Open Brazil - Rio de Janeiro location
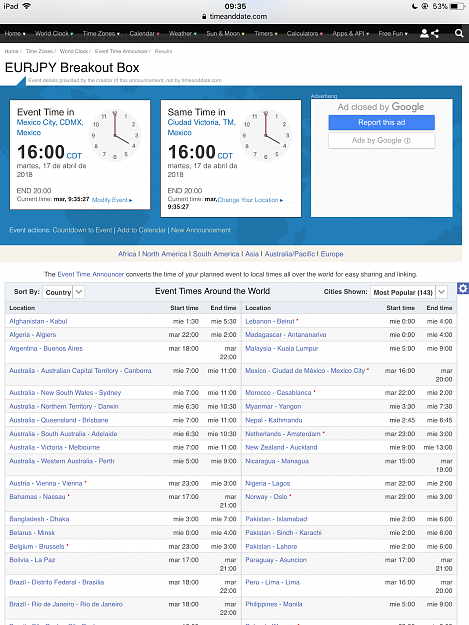Viewport: 469px width, 625px height. point(66,604)
